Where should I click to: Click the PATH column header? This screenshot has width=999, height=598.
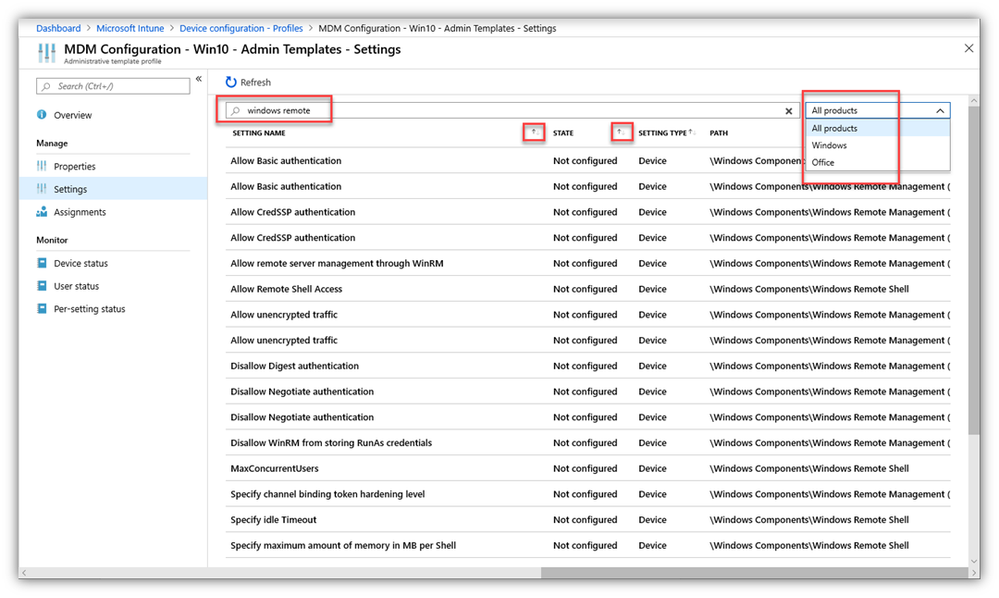click(719, 133)
